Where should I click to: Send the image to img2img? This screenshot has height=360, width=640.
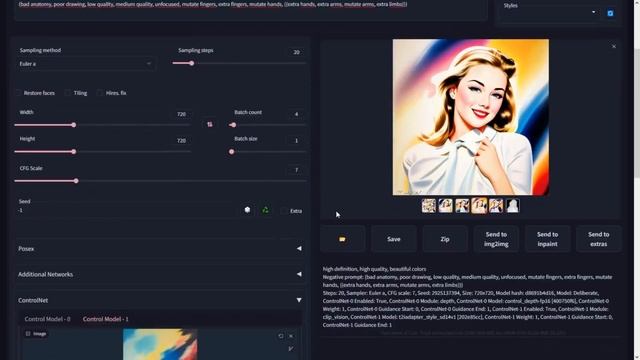[496, 239]
